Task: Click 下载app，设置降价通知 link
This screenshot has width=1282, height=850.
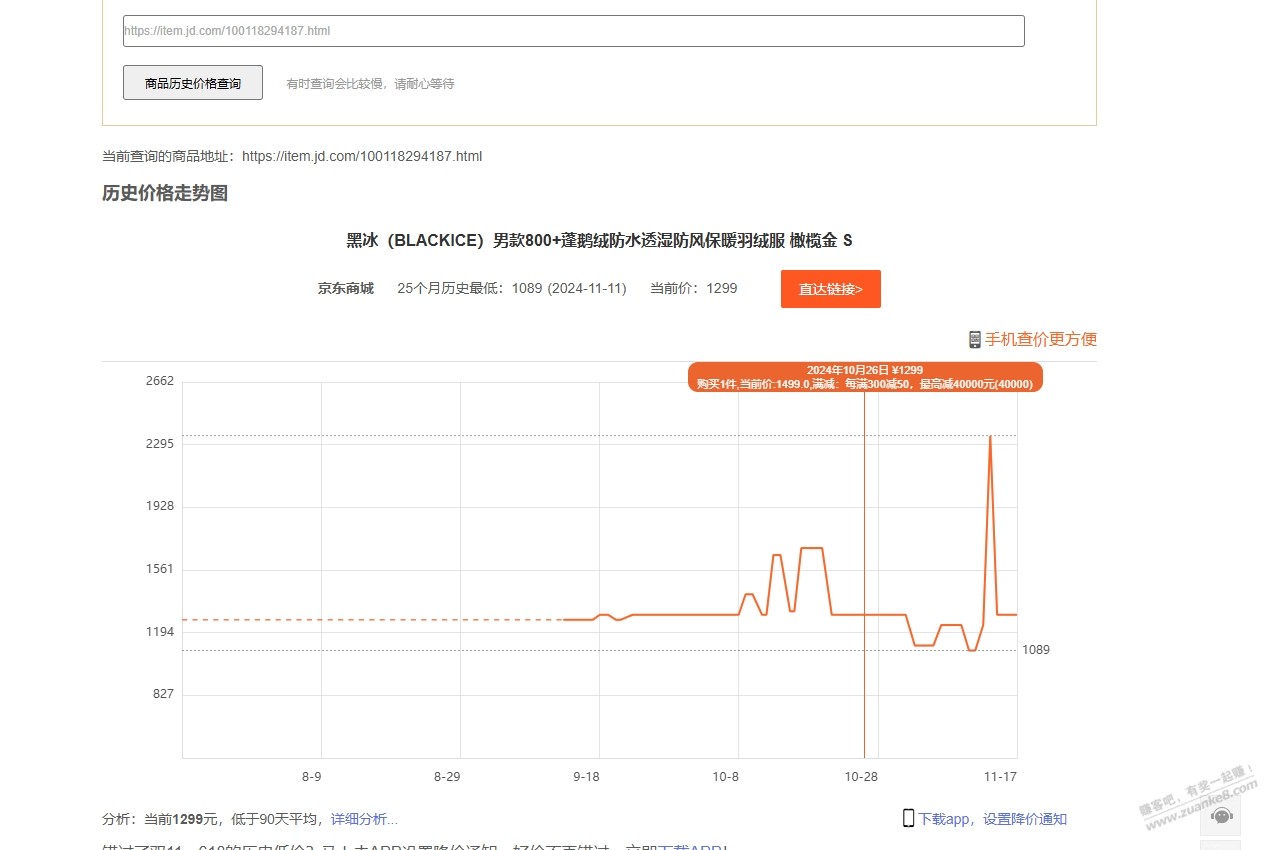Action: tap(993, 819)
